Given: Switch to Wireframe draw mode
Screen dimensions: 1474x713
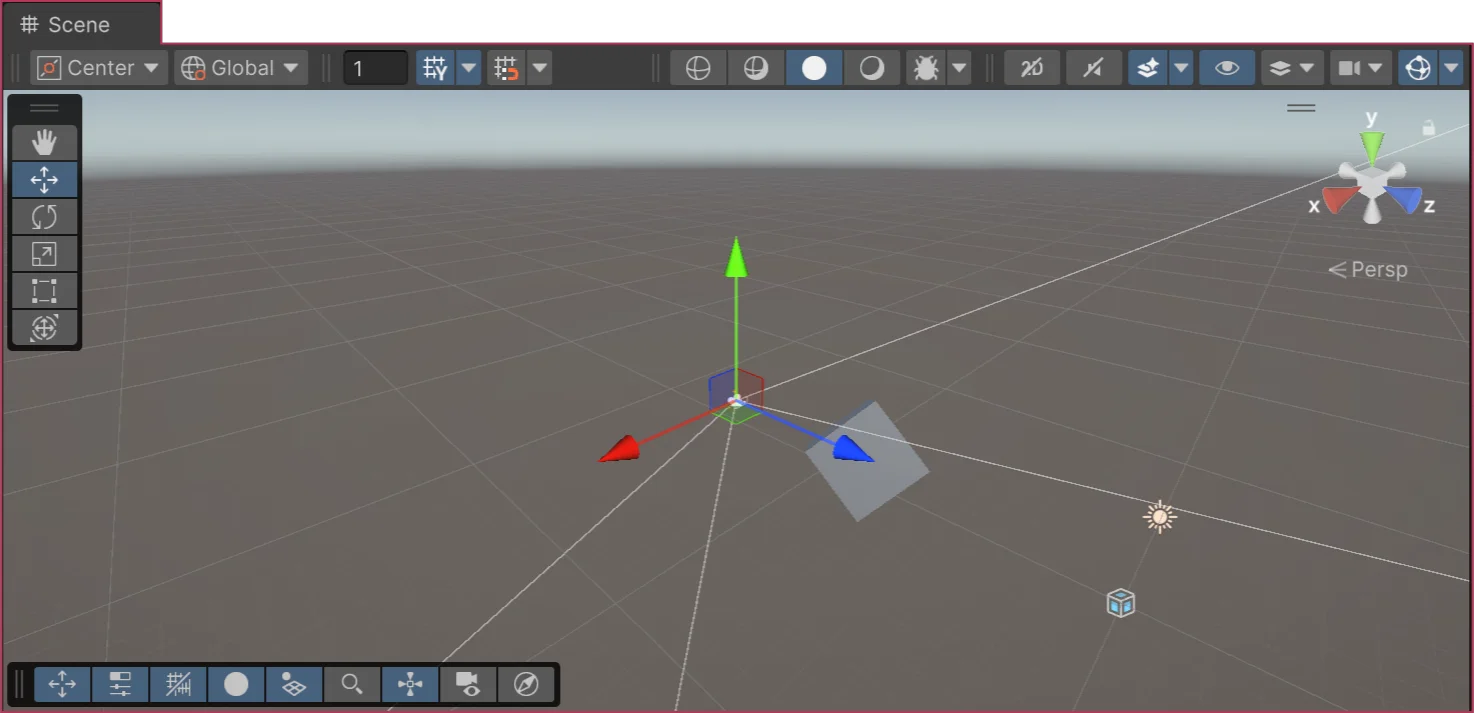Looking at the screenshot, I should coord(698,68).
